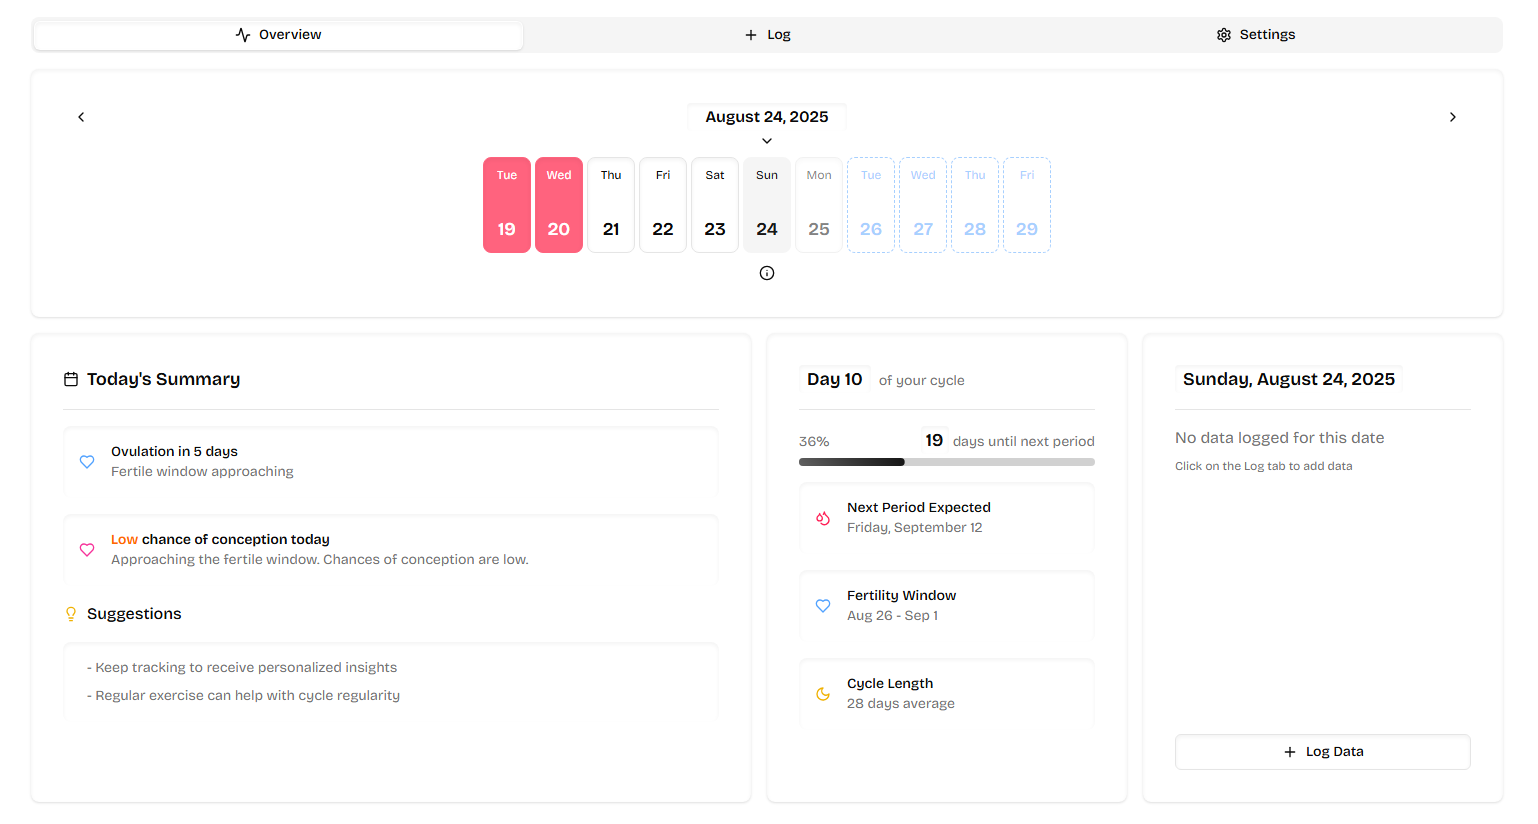
Task: Go to previous week with left chevron
Action: [81, 117]
